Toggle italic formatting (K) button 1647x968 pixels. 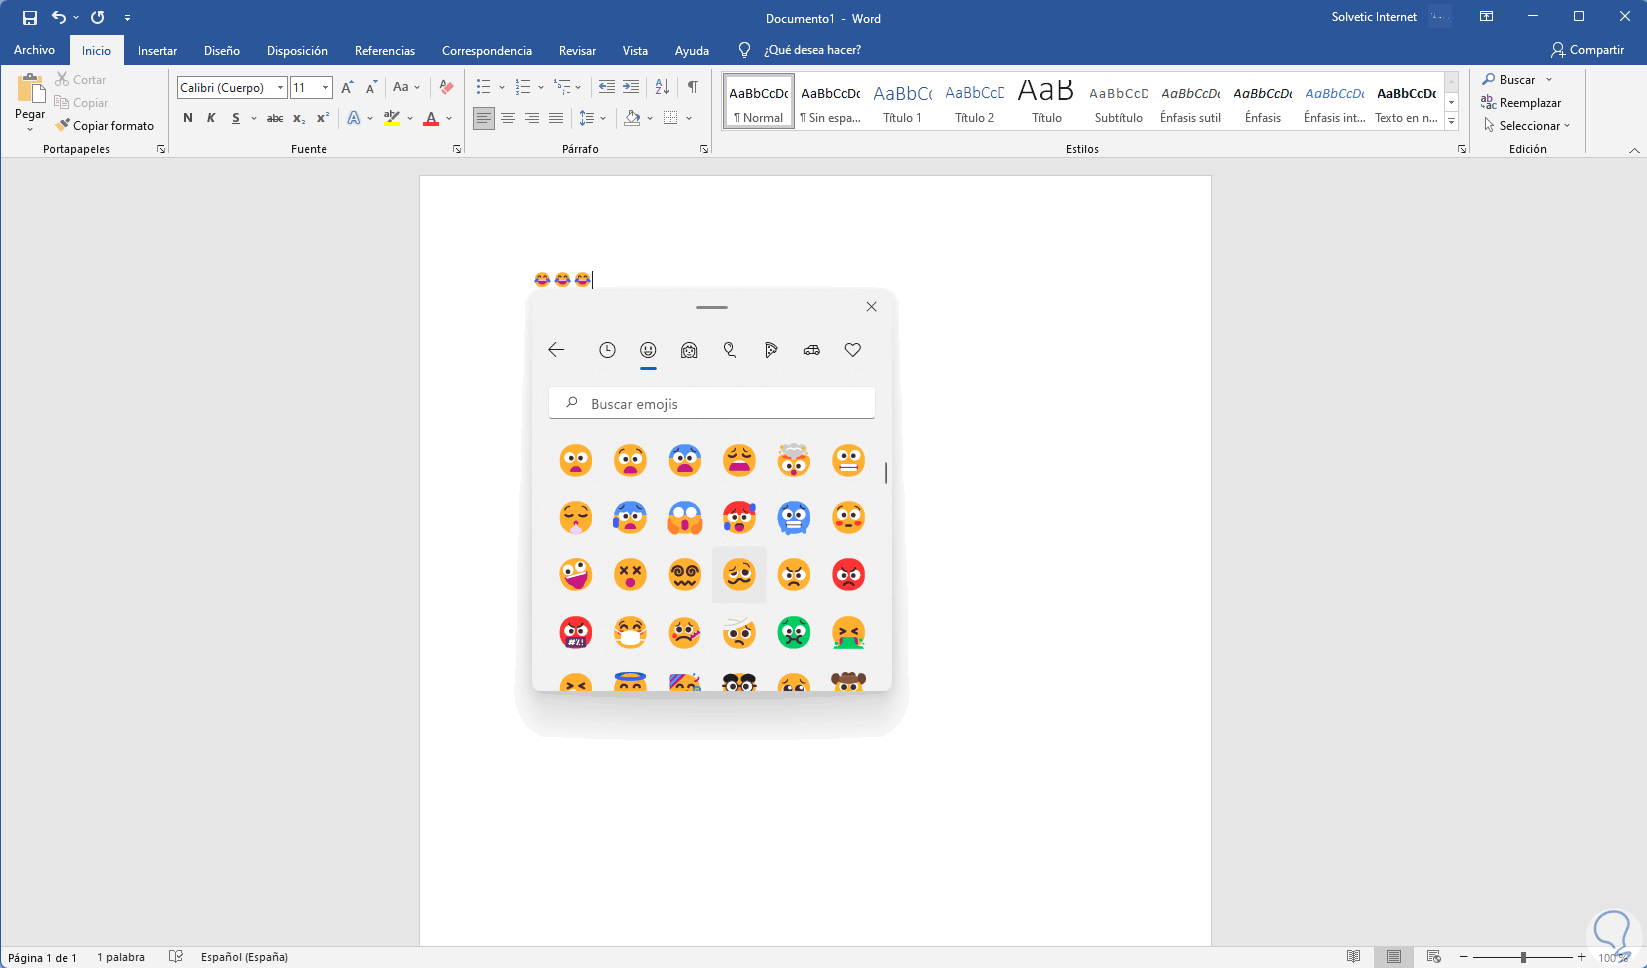point(211,118)
